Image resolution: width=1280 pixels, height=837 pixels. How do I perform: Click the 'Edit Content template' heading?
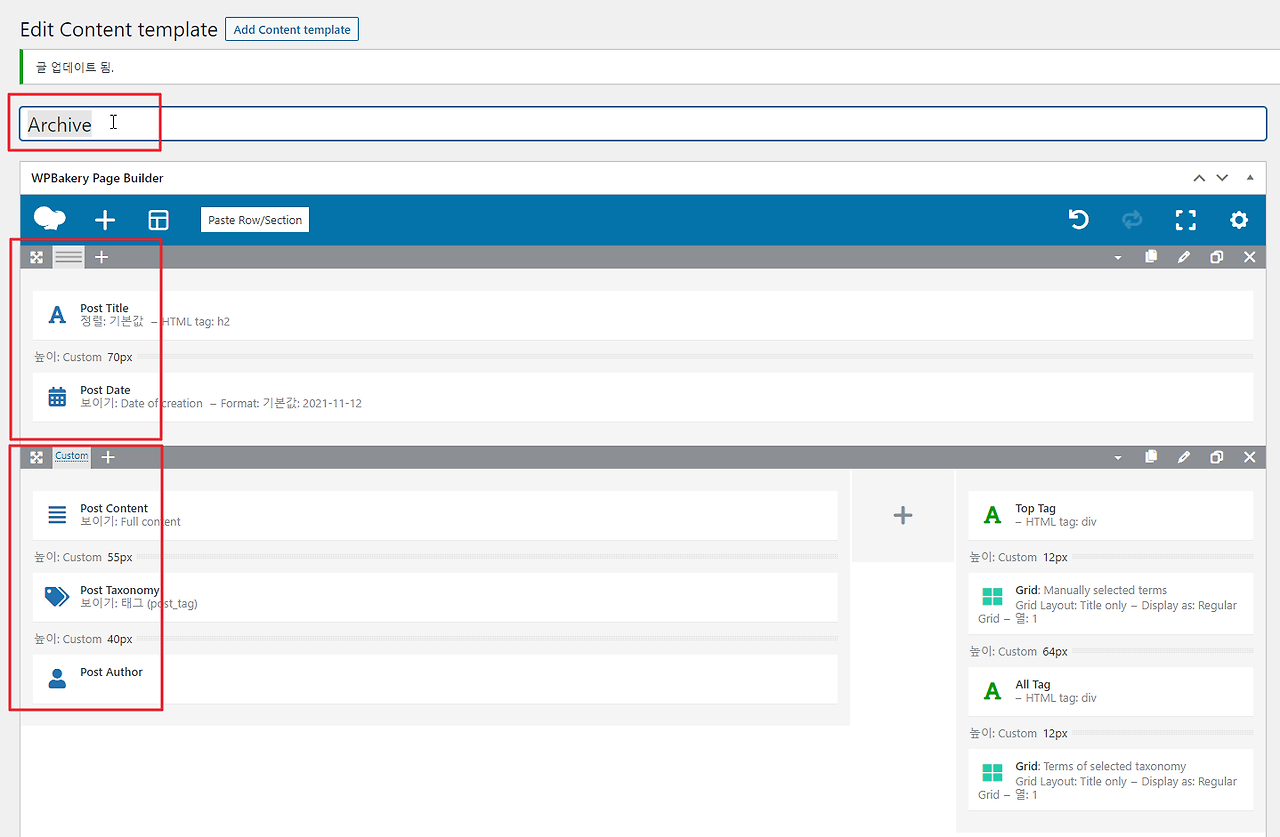119,30
